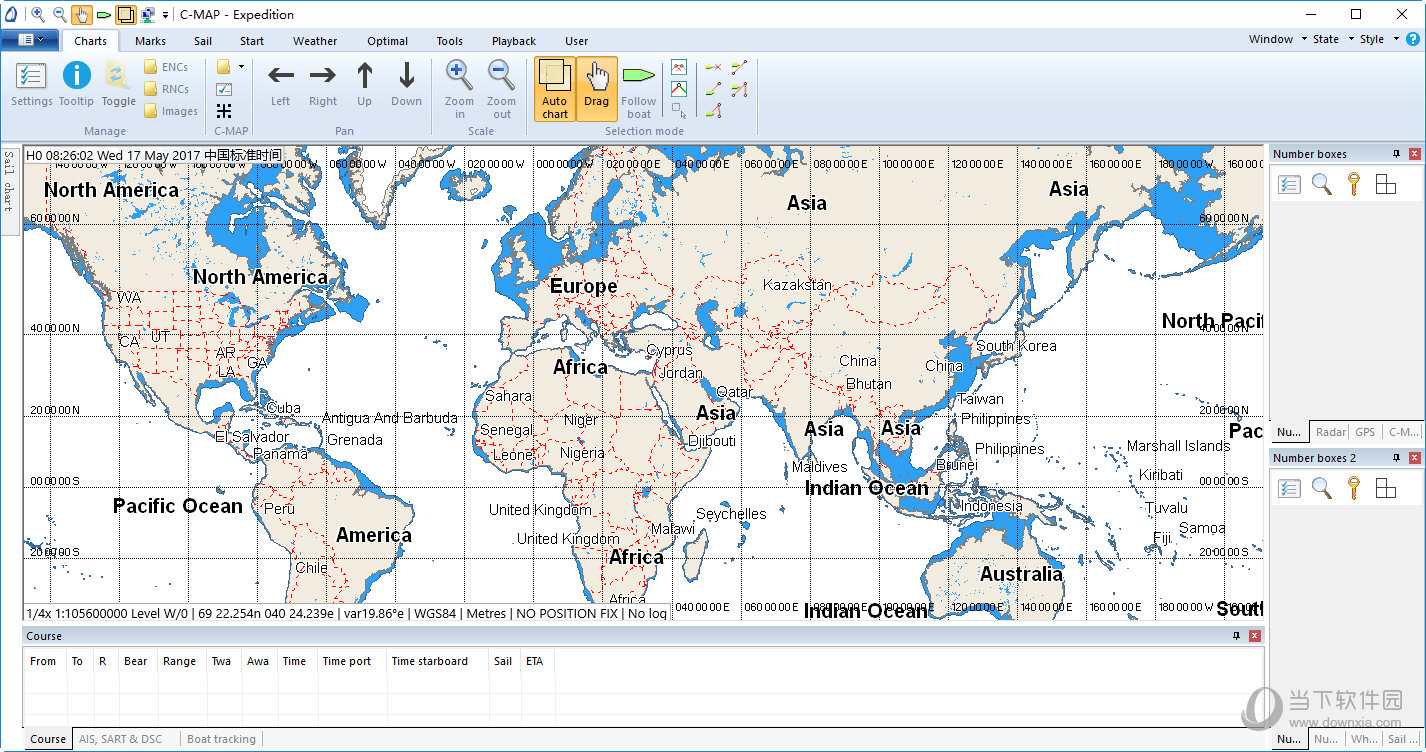Toggle Drag selection mode
Screen dimensions: 1426x752
coord(597,88)
